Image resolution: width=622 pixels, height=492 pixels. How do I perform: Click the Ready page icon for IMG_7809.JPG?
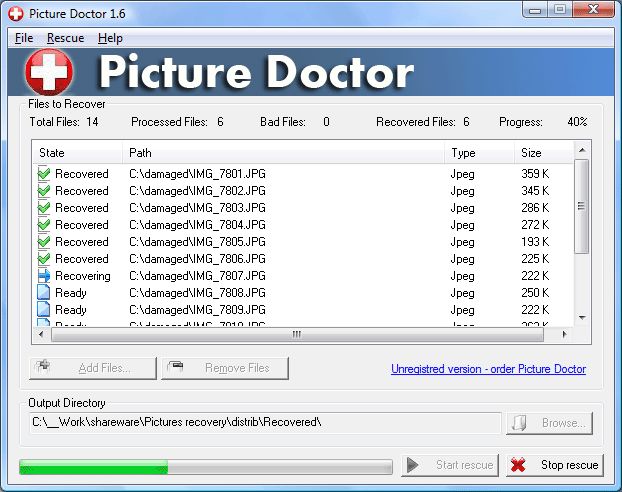click(x=44, y=310)
